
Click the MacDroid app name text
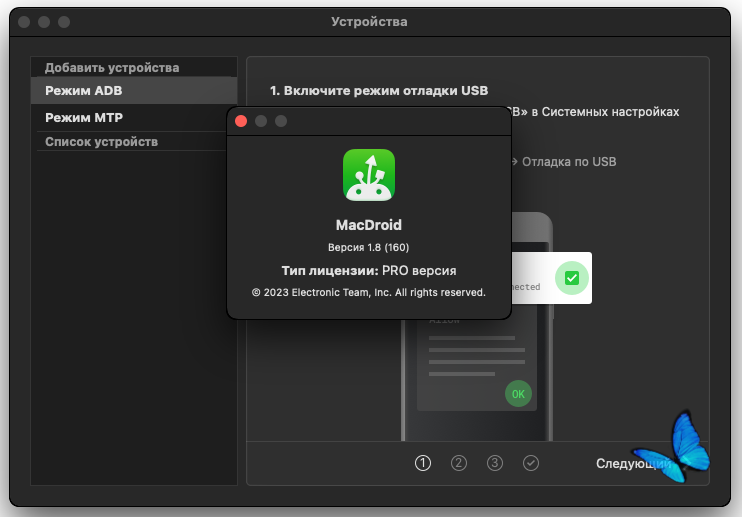(x=369, y=225)
